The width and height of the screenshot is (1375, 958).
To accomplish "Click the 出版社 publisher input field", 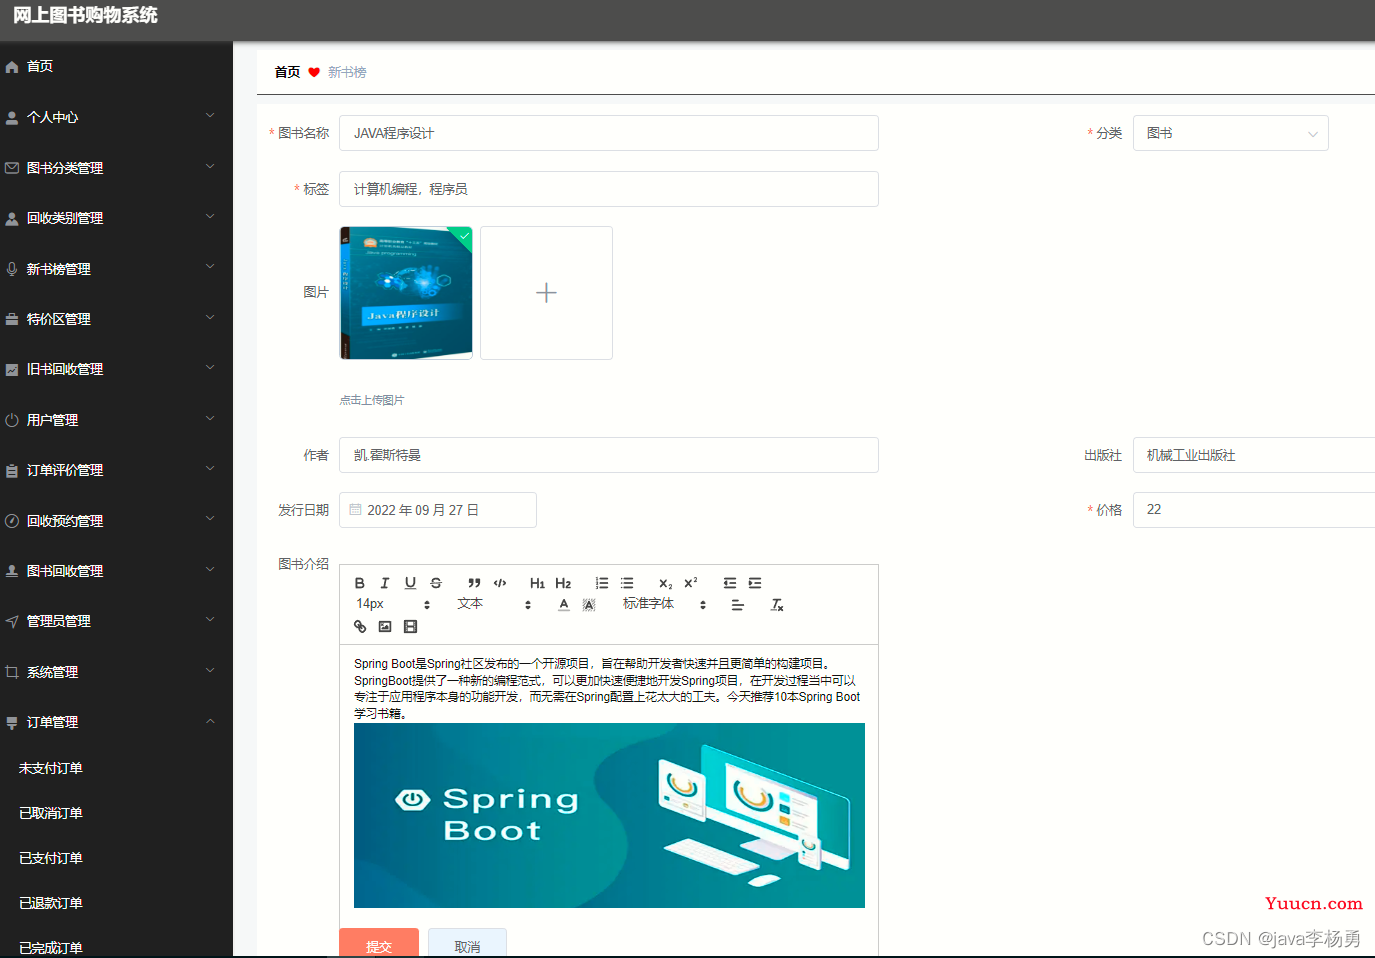I will (x=1254, y=455).
